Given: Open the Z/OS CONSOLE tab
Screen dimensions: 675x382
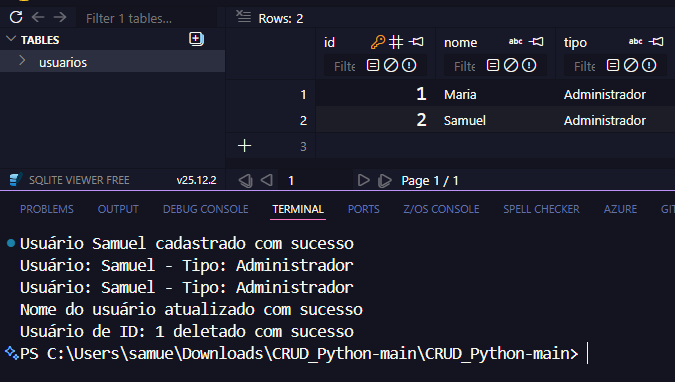Looking at the screenshot, I should [441, 209].
